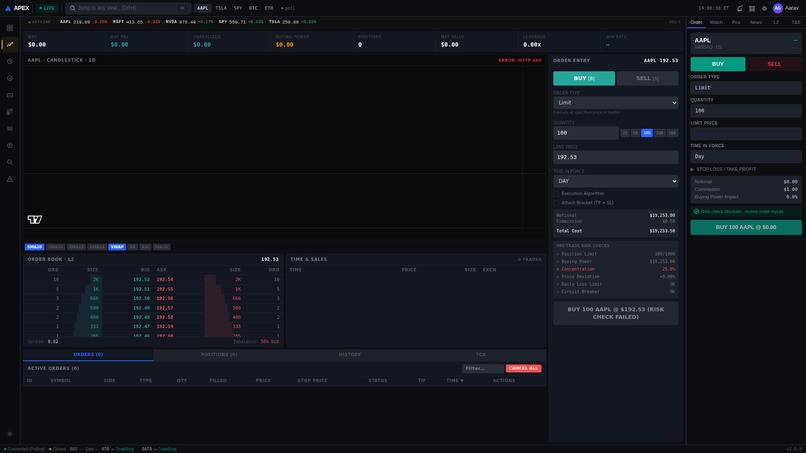Sort active orders by the TIME column
This screenshot has height=453, width=806.
tap(454, 380)
